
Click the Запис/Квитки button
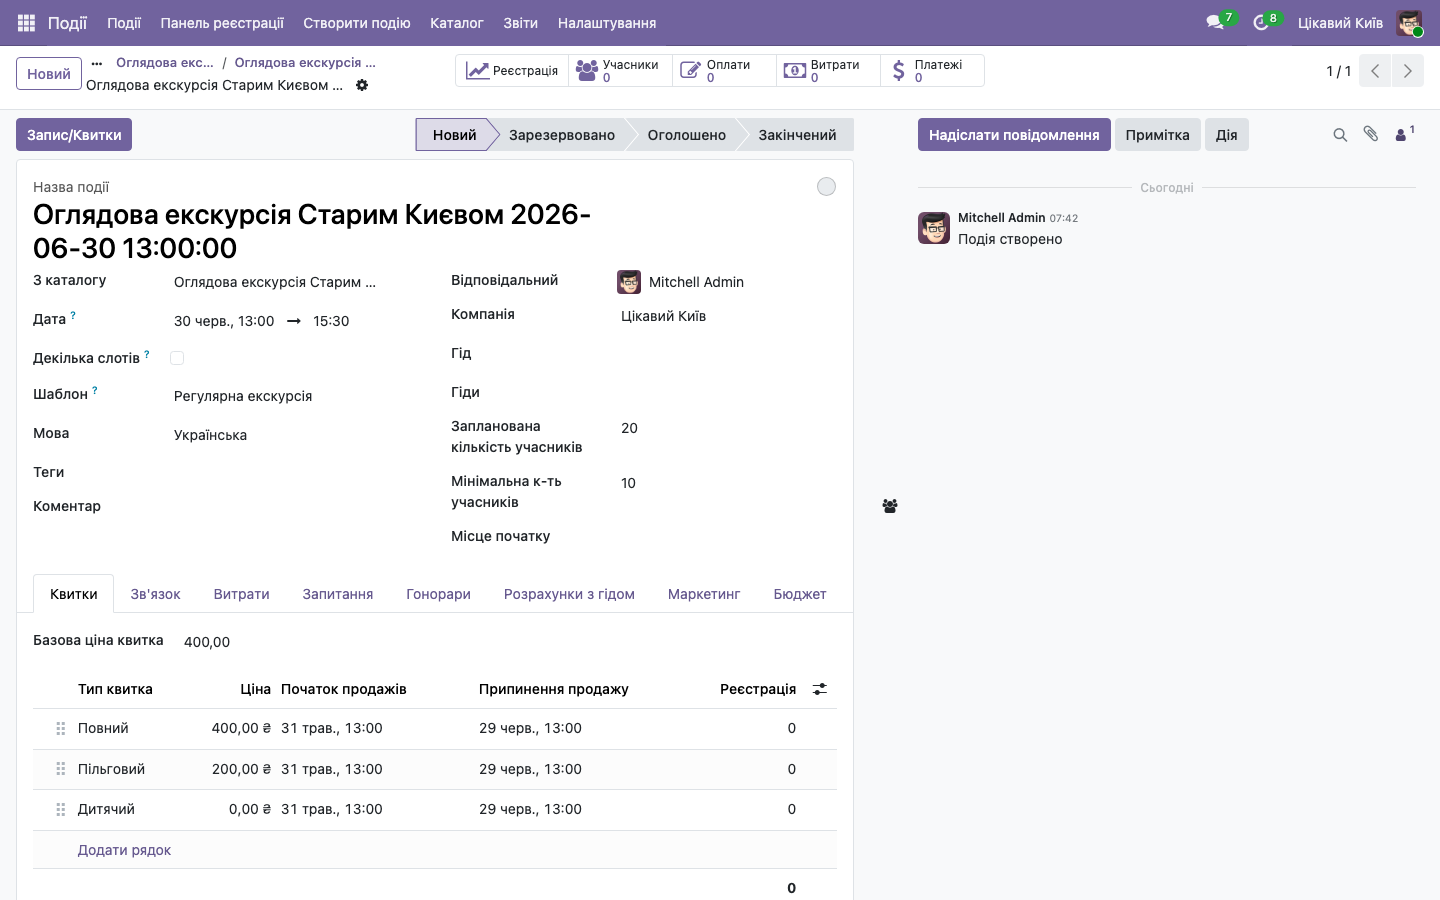(x=74, y=135)
